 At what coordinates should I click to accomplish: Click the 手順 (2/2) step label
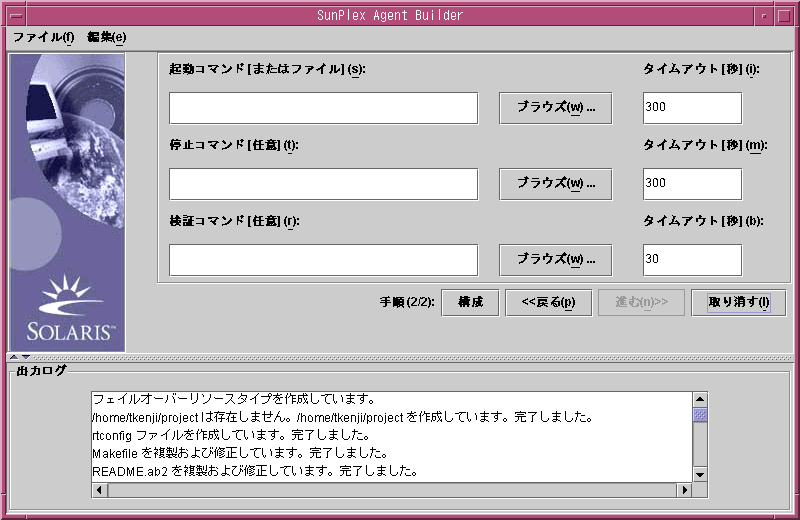(x=407, y=302)
